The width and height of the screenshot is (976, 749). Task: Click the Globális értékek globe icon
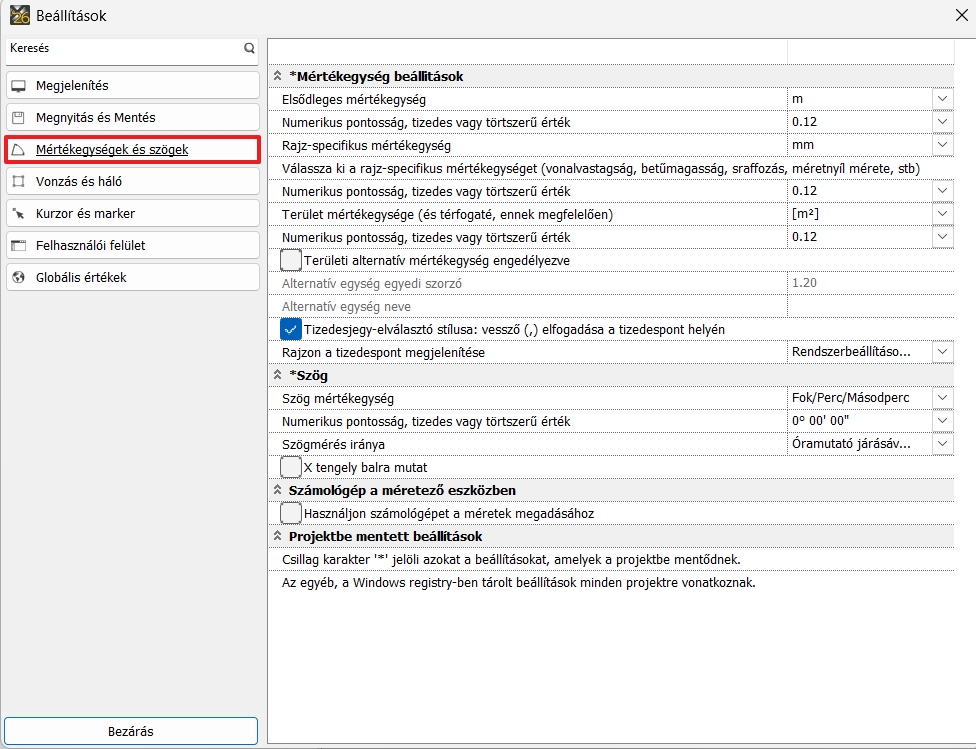click(18, 278)
